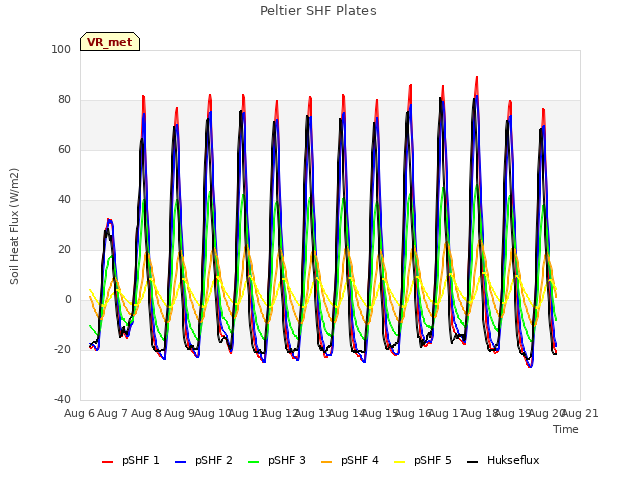Viewport: 640px width, 480px height.
Task: Click the 100 y-axis tick label
Action: point(61,49)
